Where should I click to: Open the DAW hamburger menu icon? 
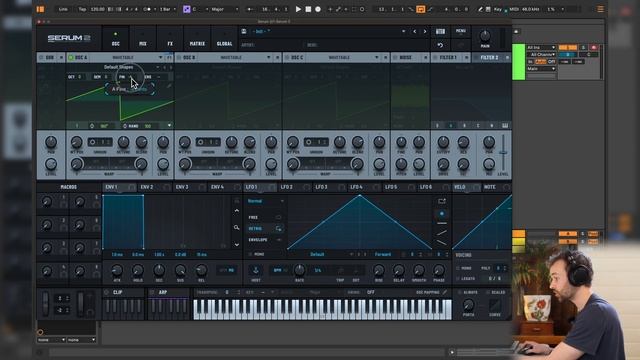point(600,9)
